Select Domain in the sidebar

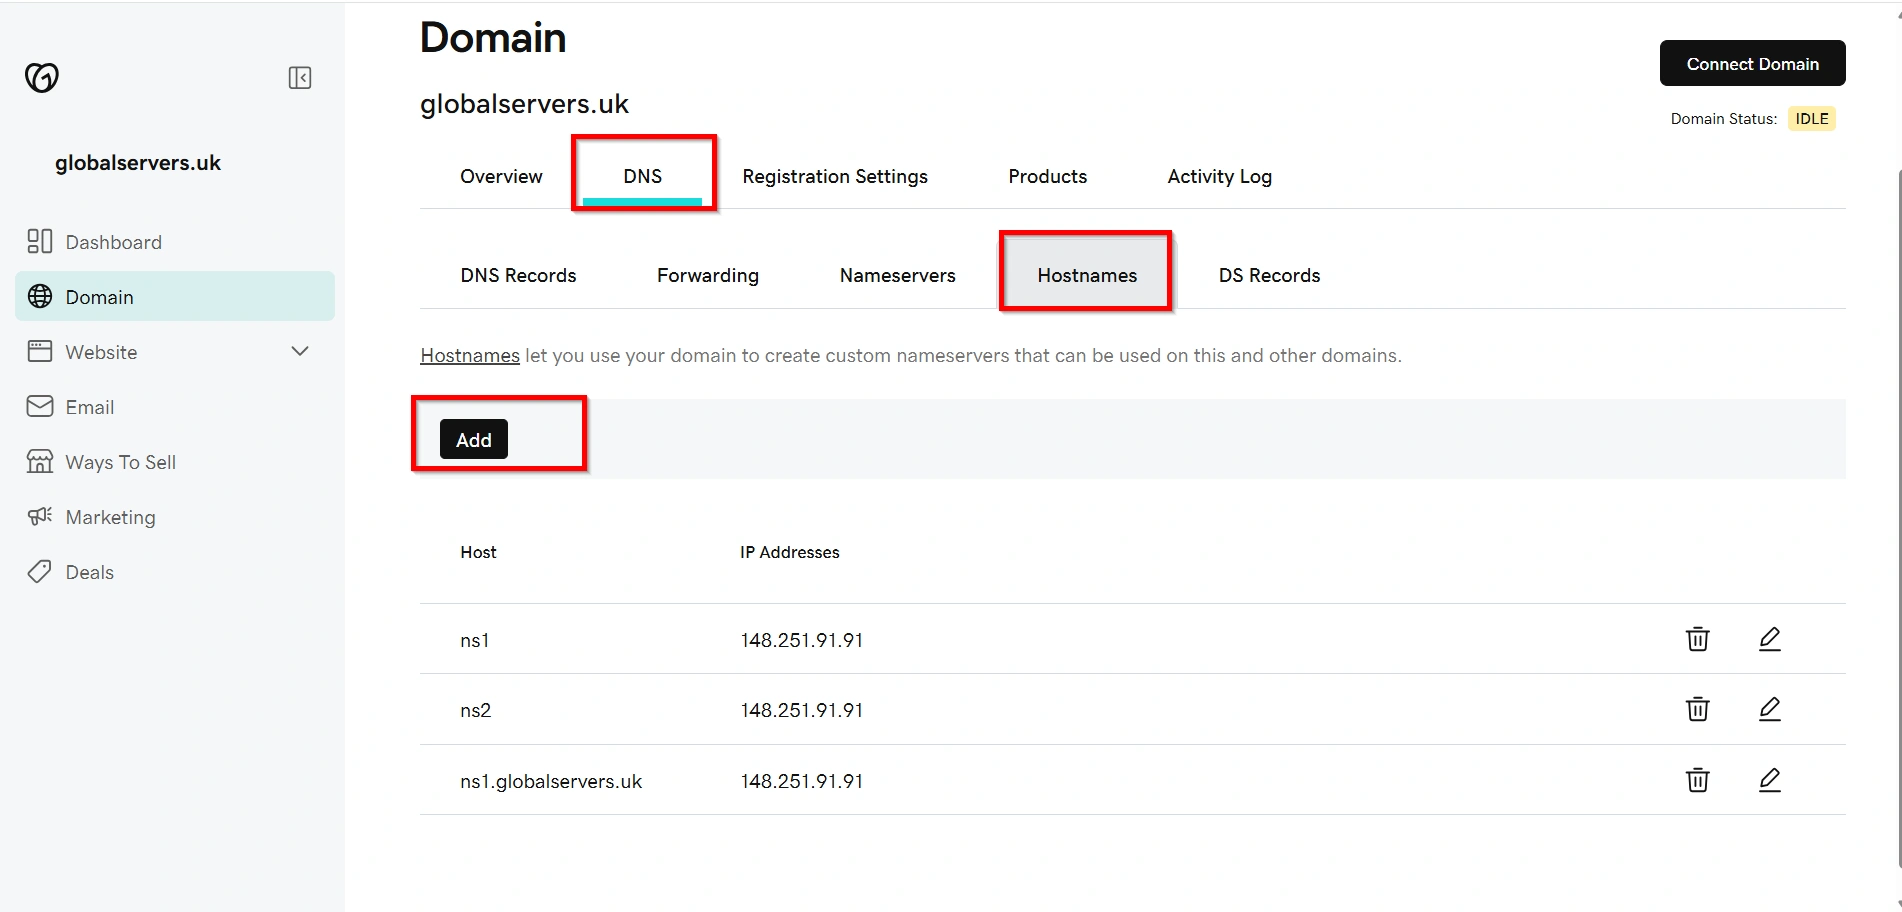175,296
